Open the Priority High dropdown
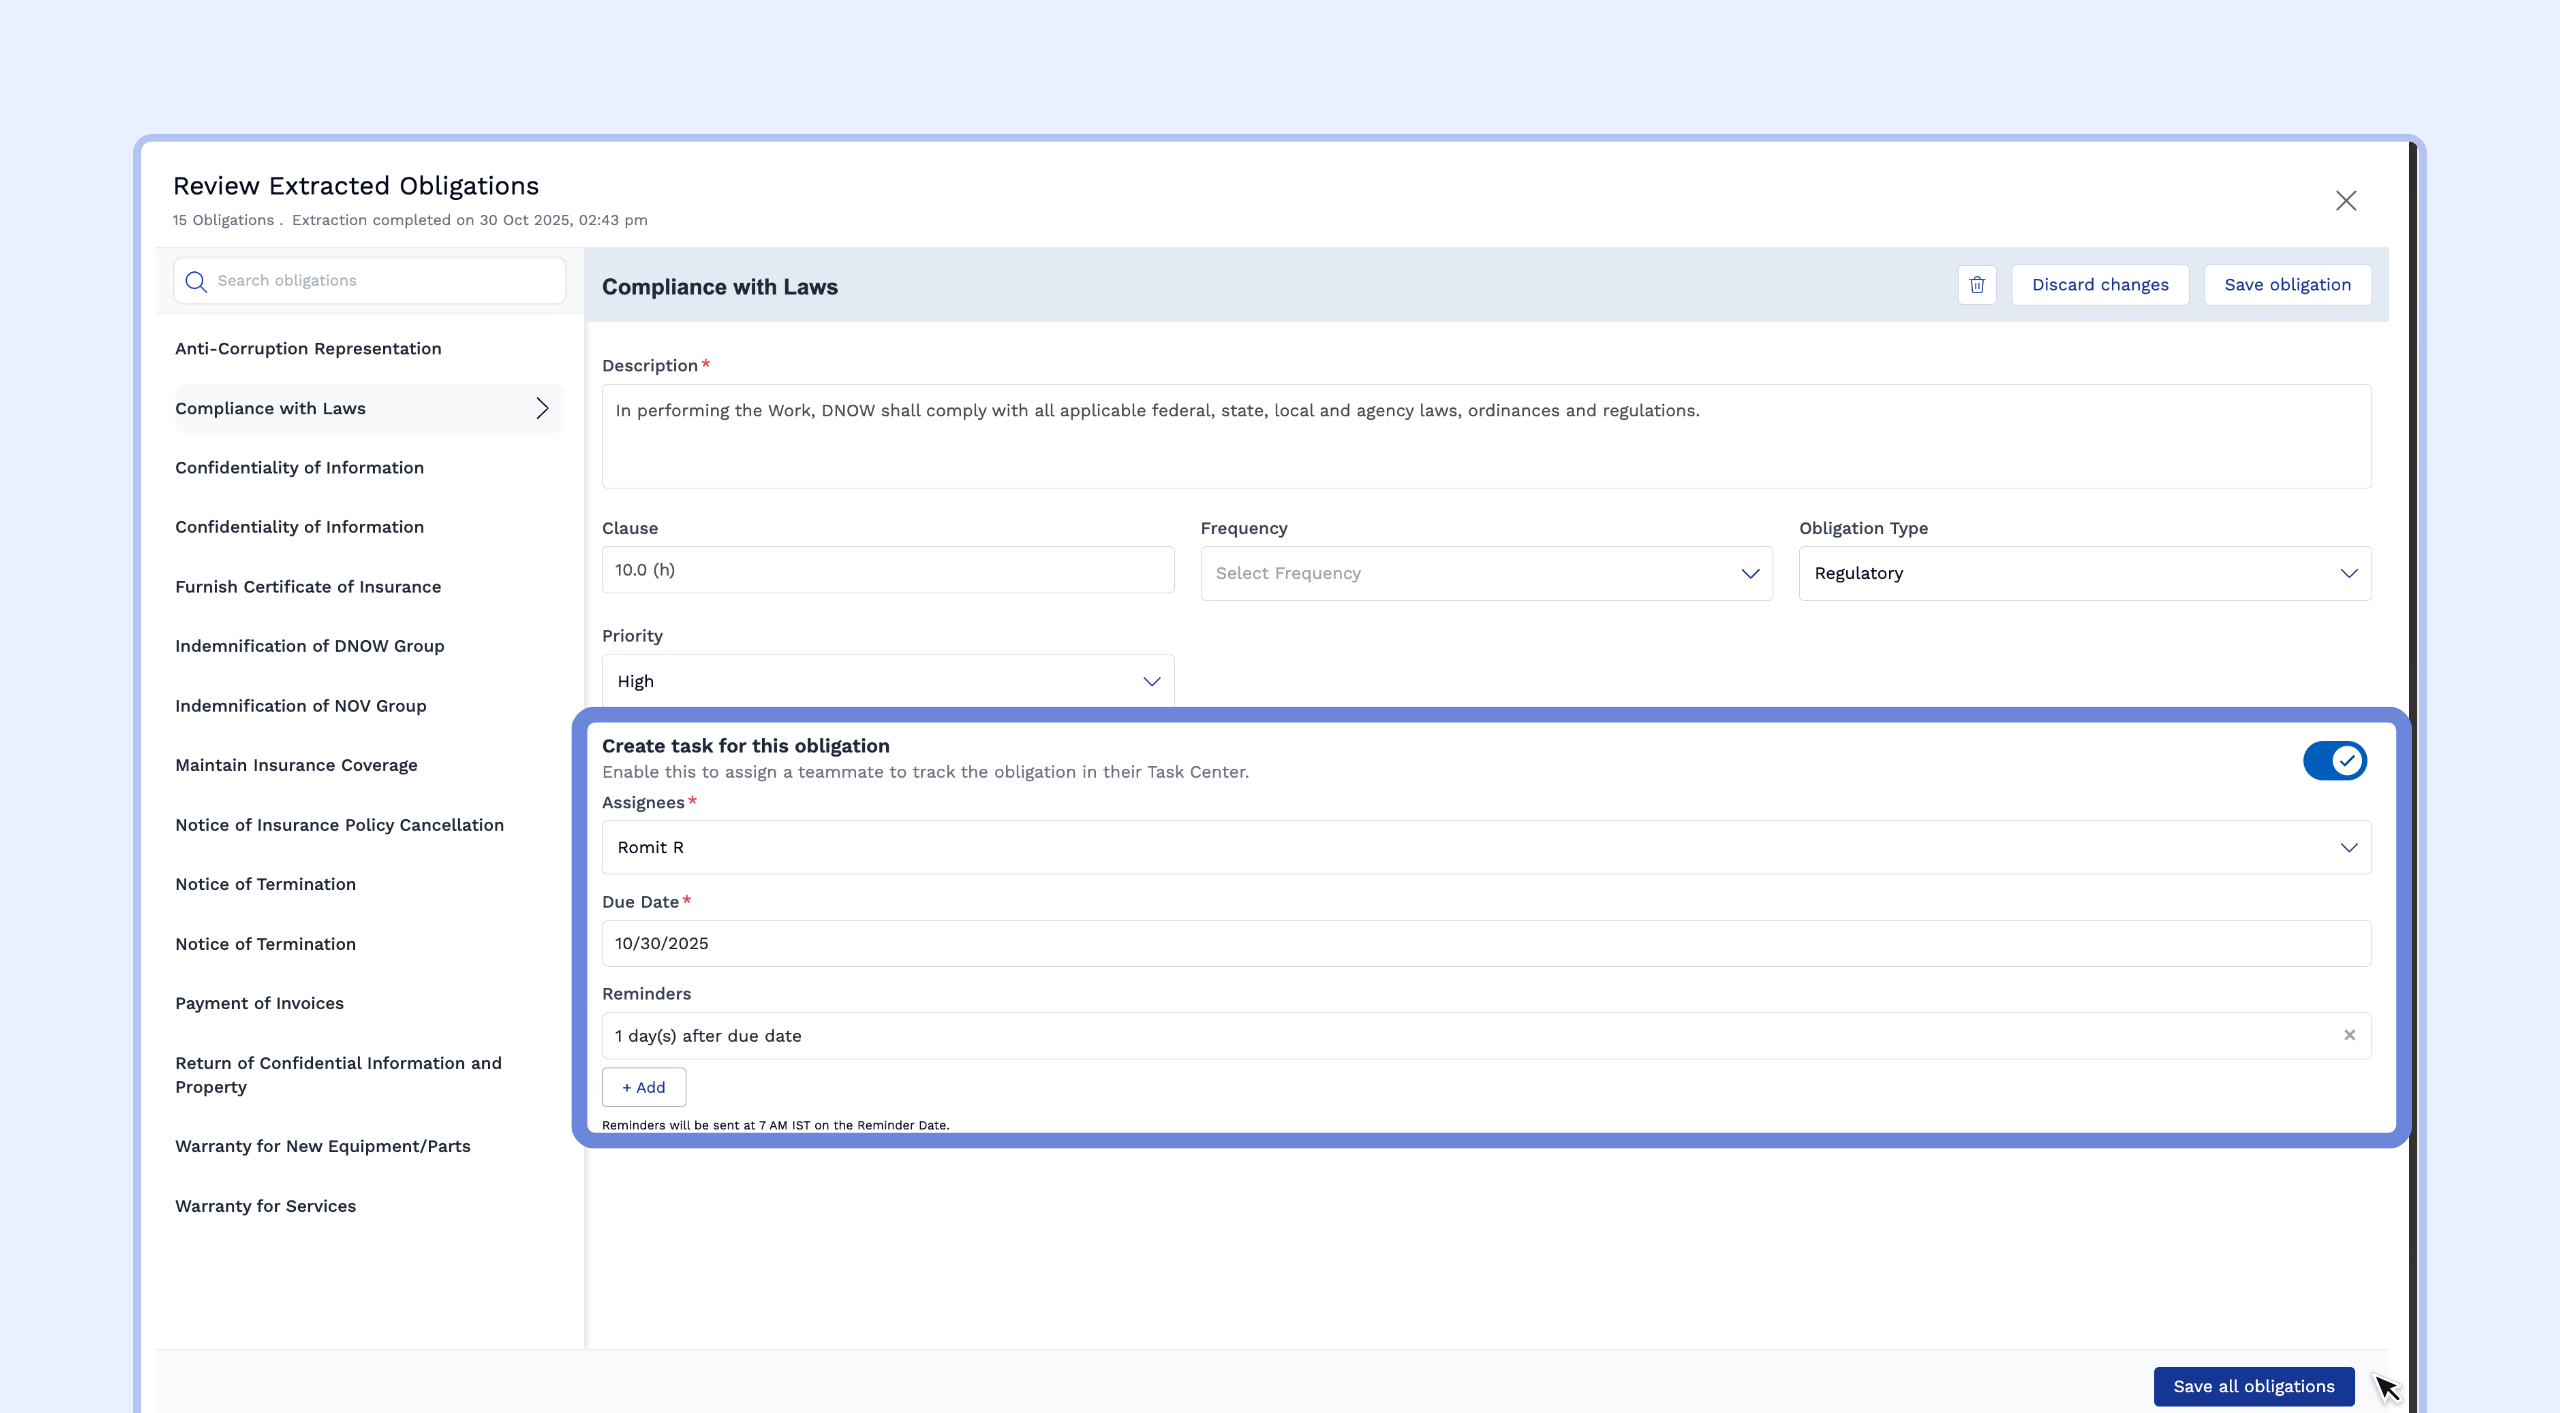Screen dimensions: 2560x1413 click(887, 681)
